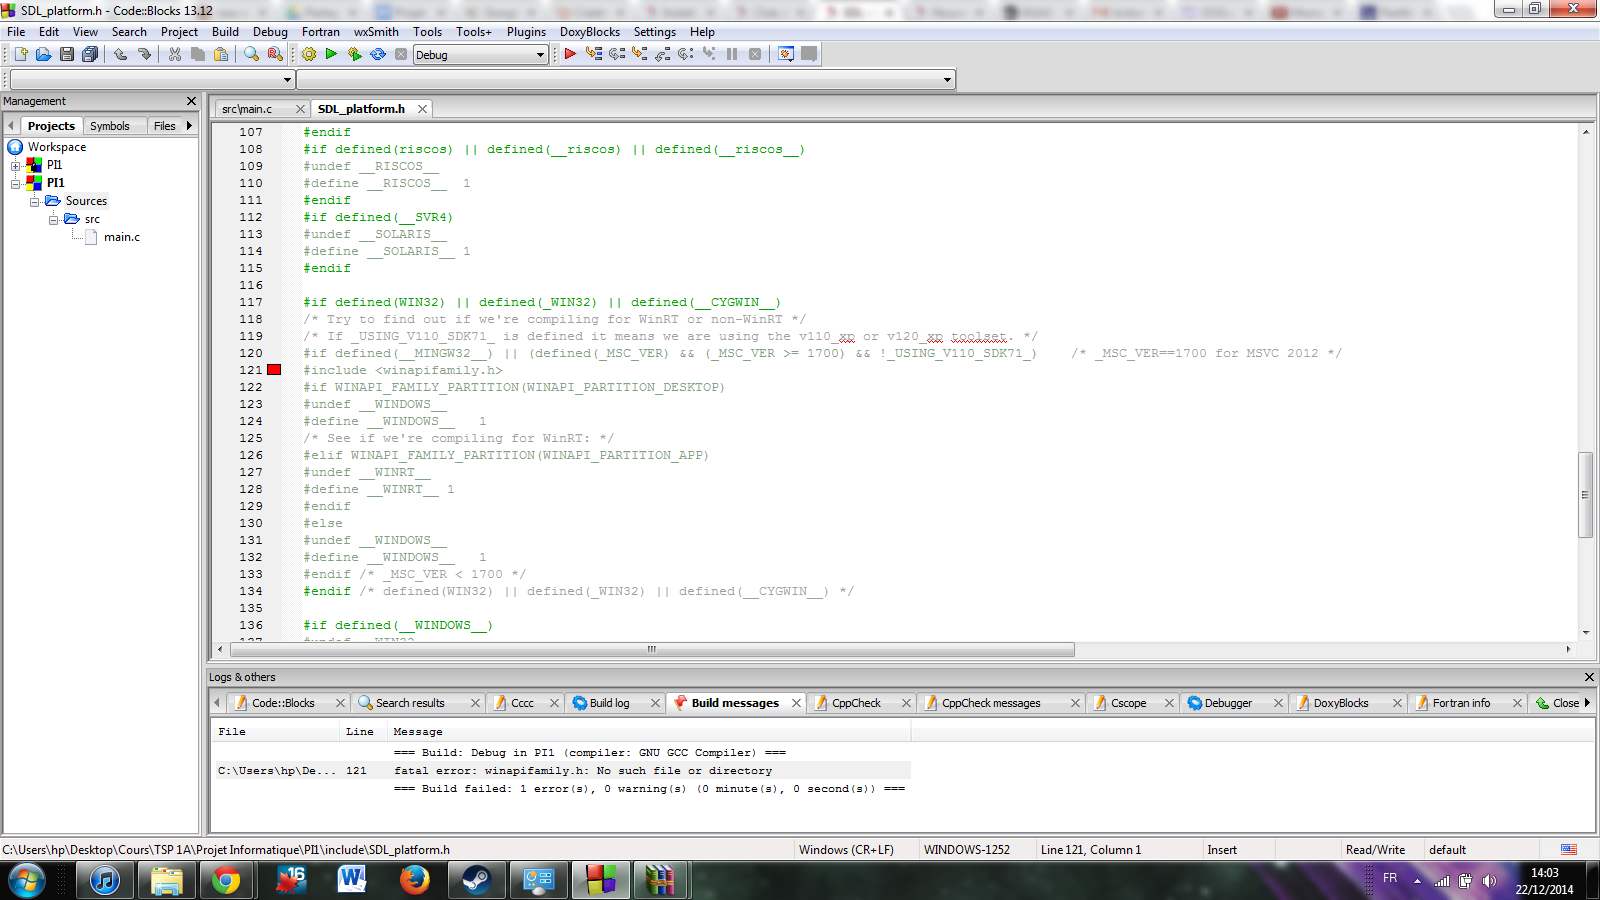
Task: Open the Settings menu
Action: pos(655,32)
